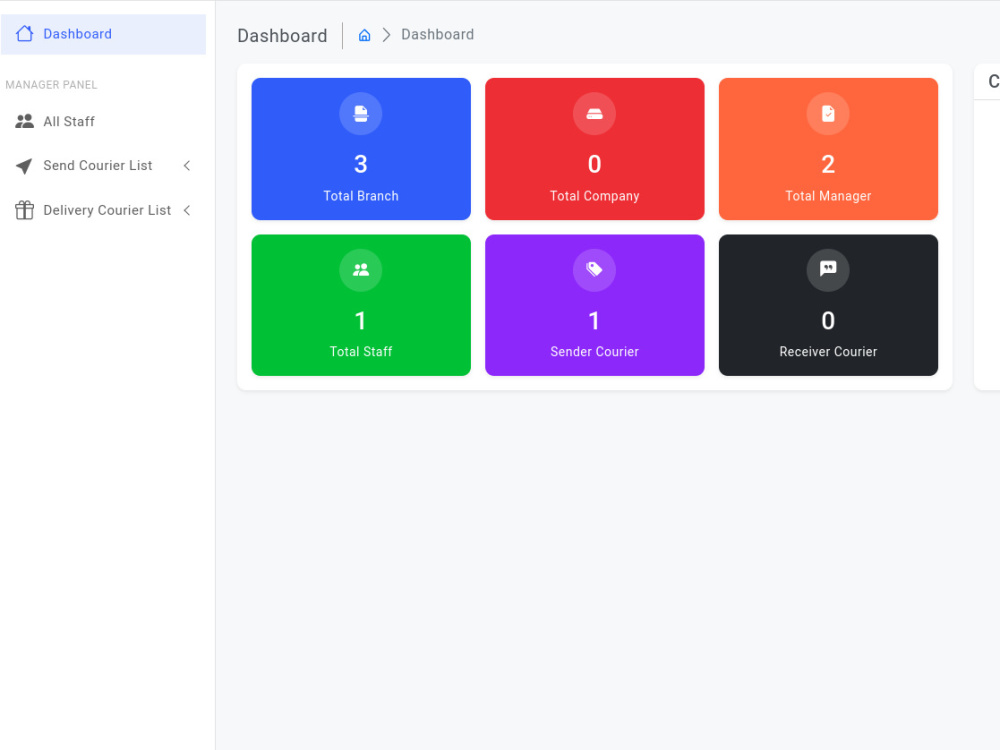Open Send Courier List menu item
1000x750 pixels.
[x=103, y=166]
